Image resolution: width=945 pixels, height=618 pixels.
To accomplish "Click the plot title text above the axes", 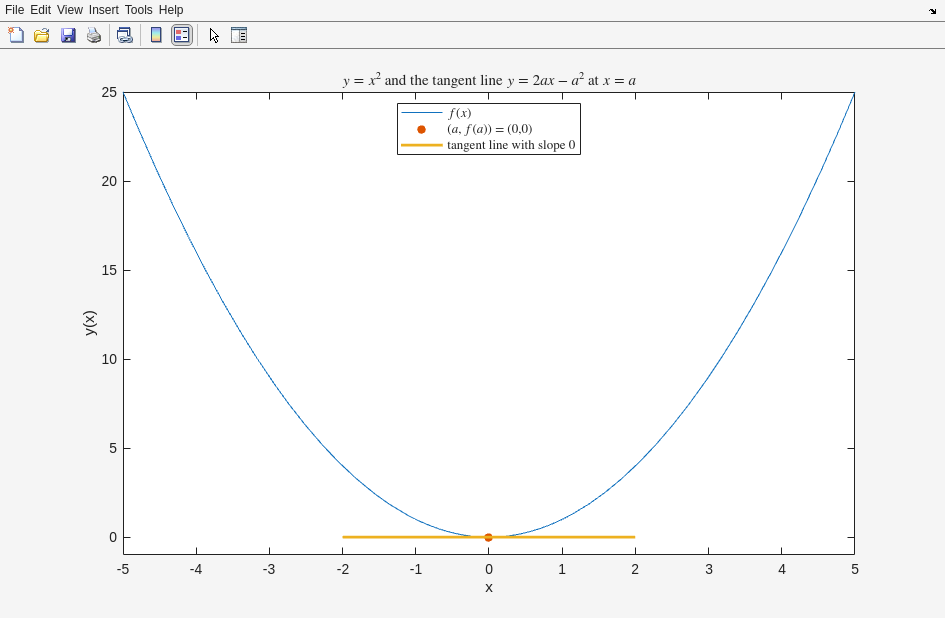I will click(x=489, y=80).
